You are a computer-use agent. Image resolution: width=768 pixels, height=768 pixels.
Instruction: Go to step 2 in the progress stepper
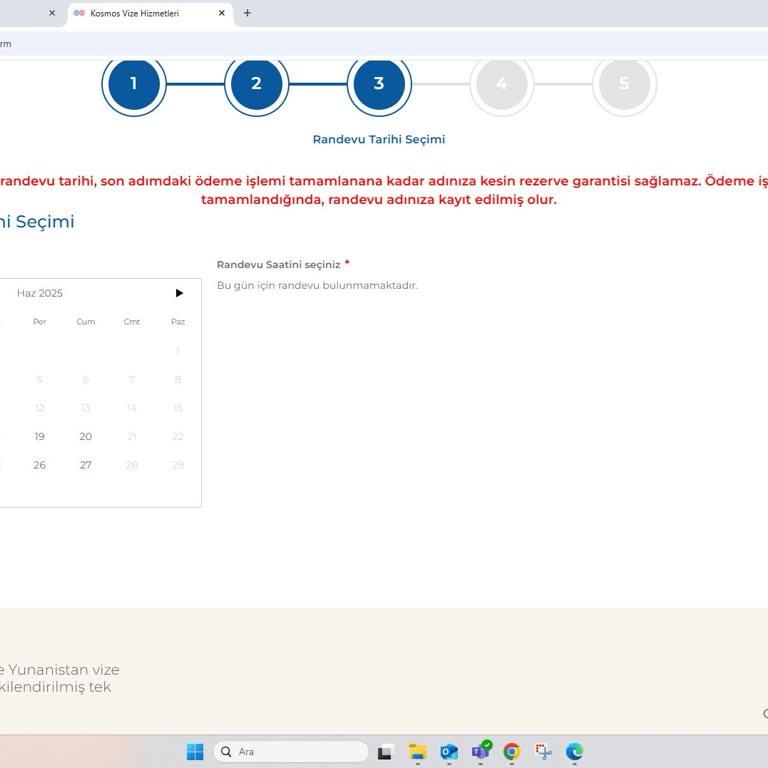coord(256,83)
